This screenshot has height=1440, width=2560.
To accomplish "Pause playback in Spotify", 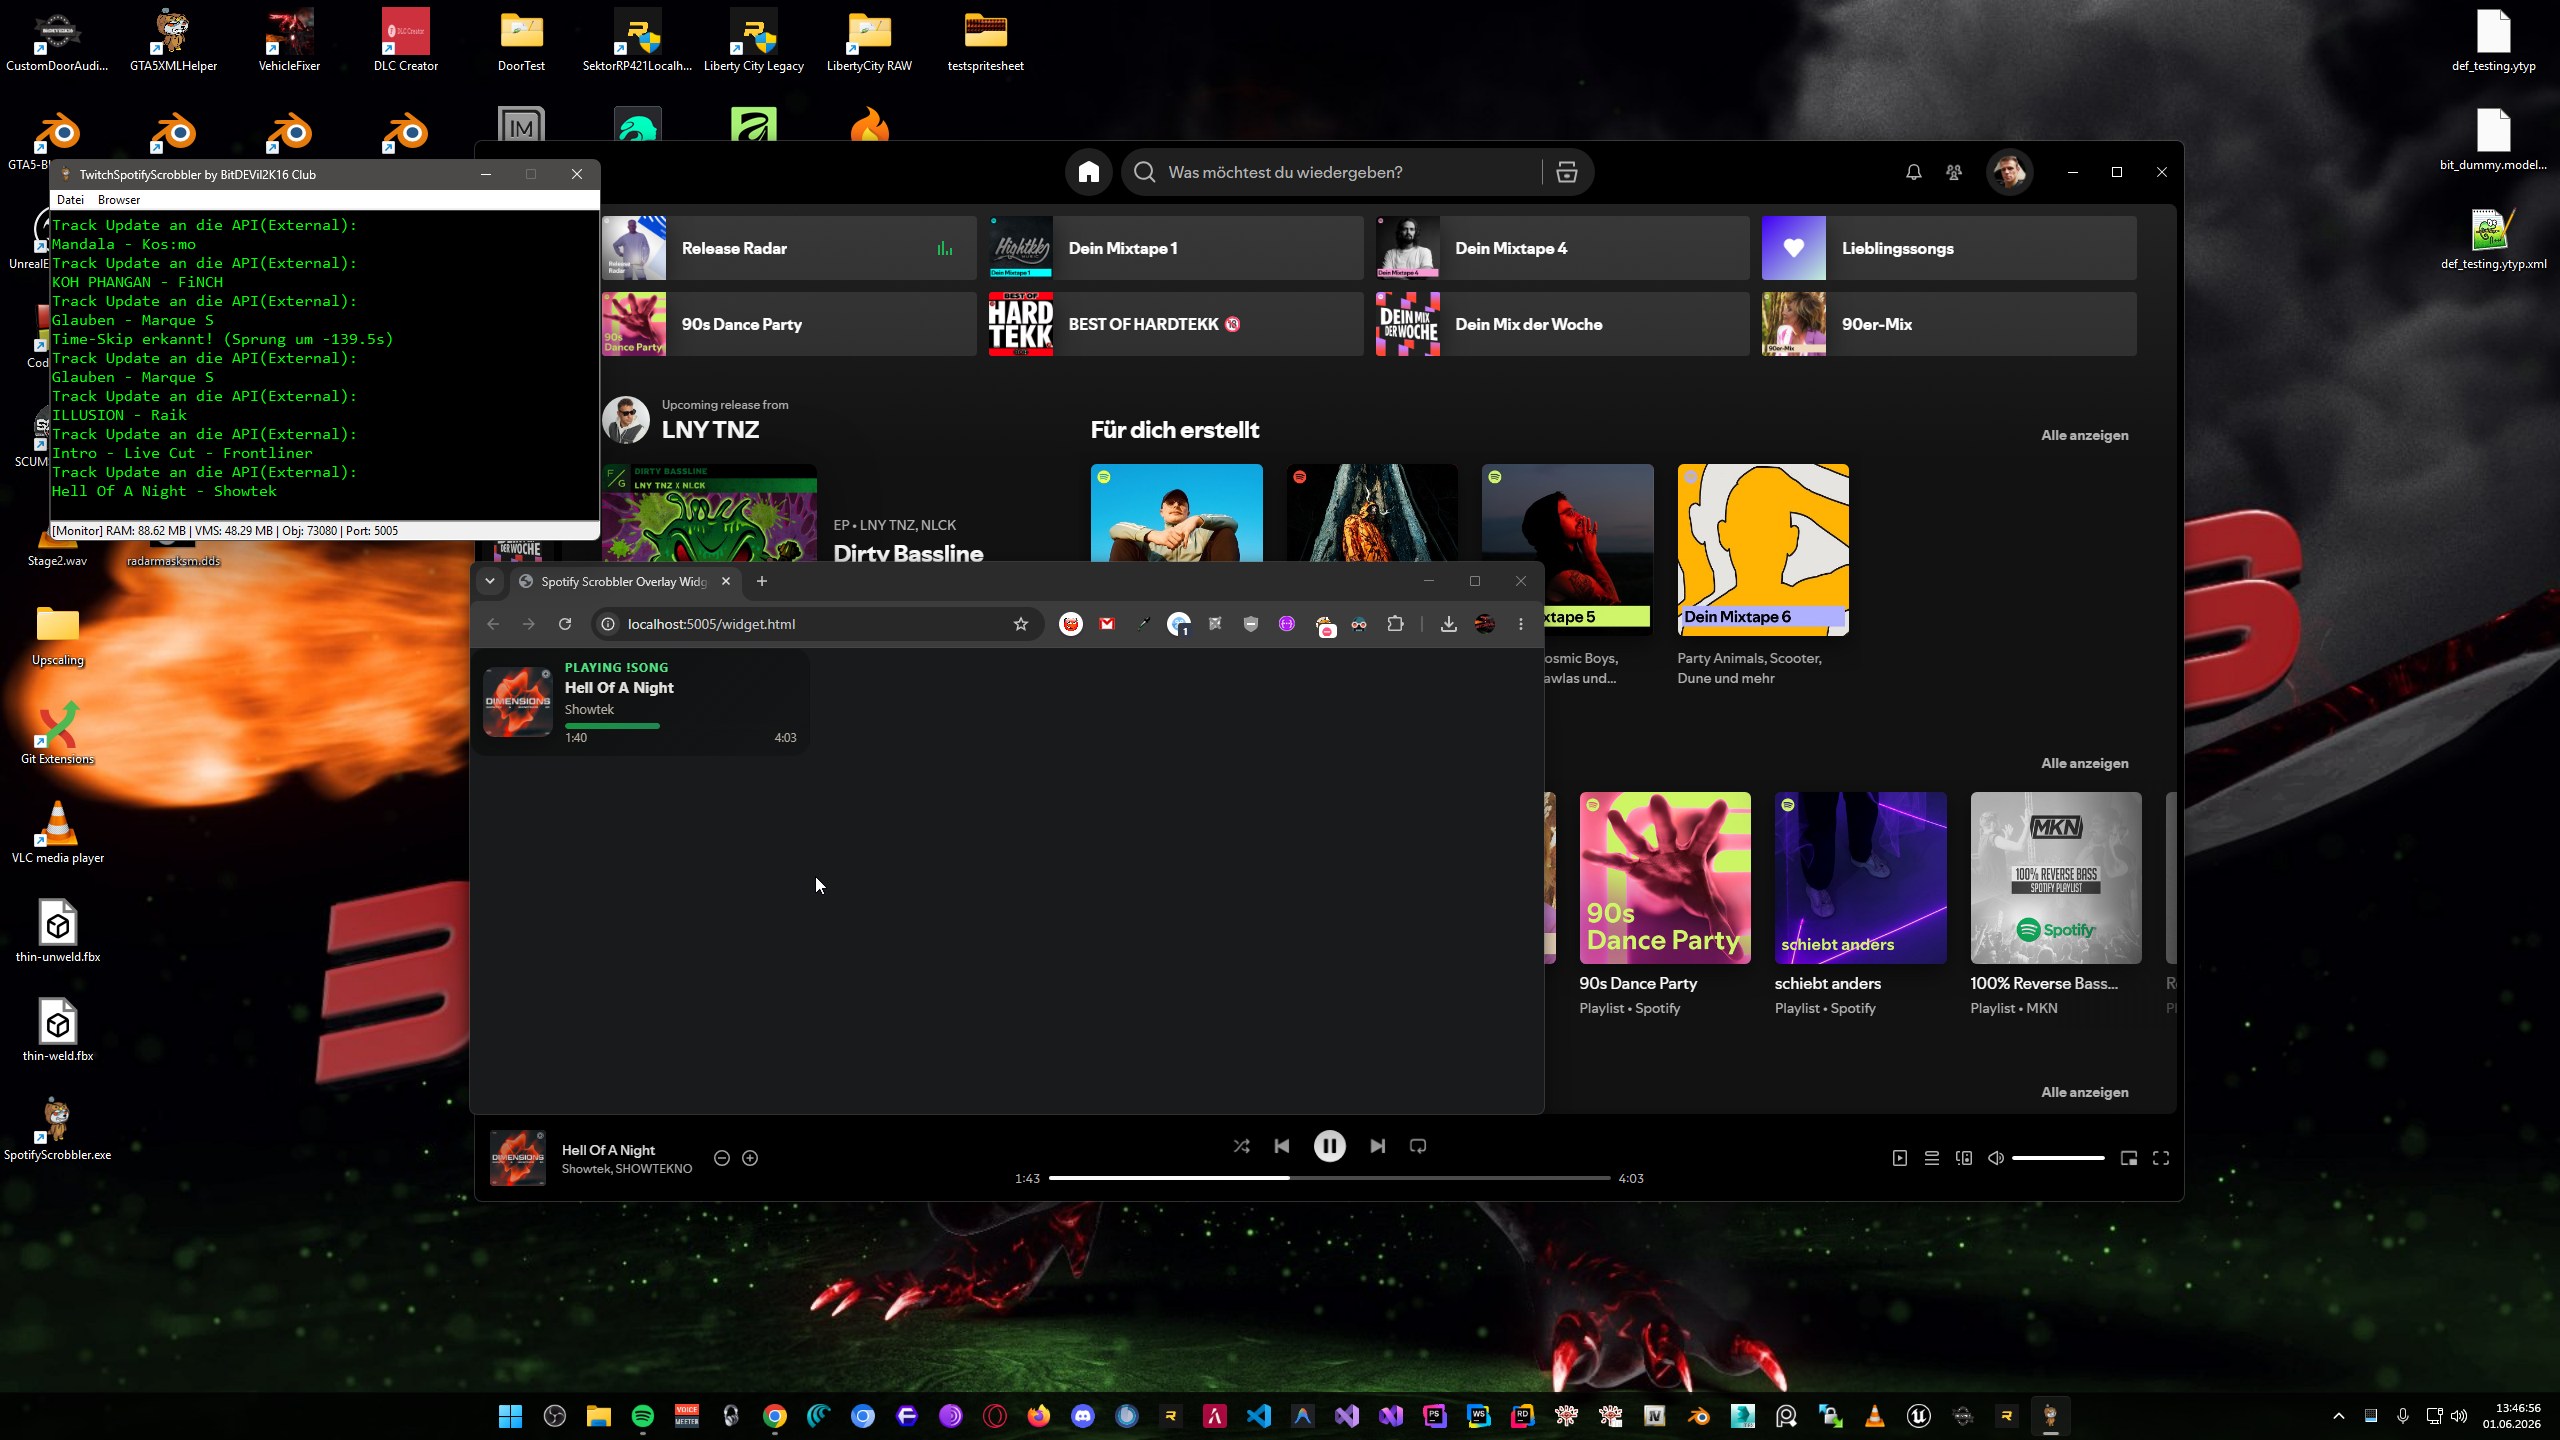I will tap(1329, 1146).
